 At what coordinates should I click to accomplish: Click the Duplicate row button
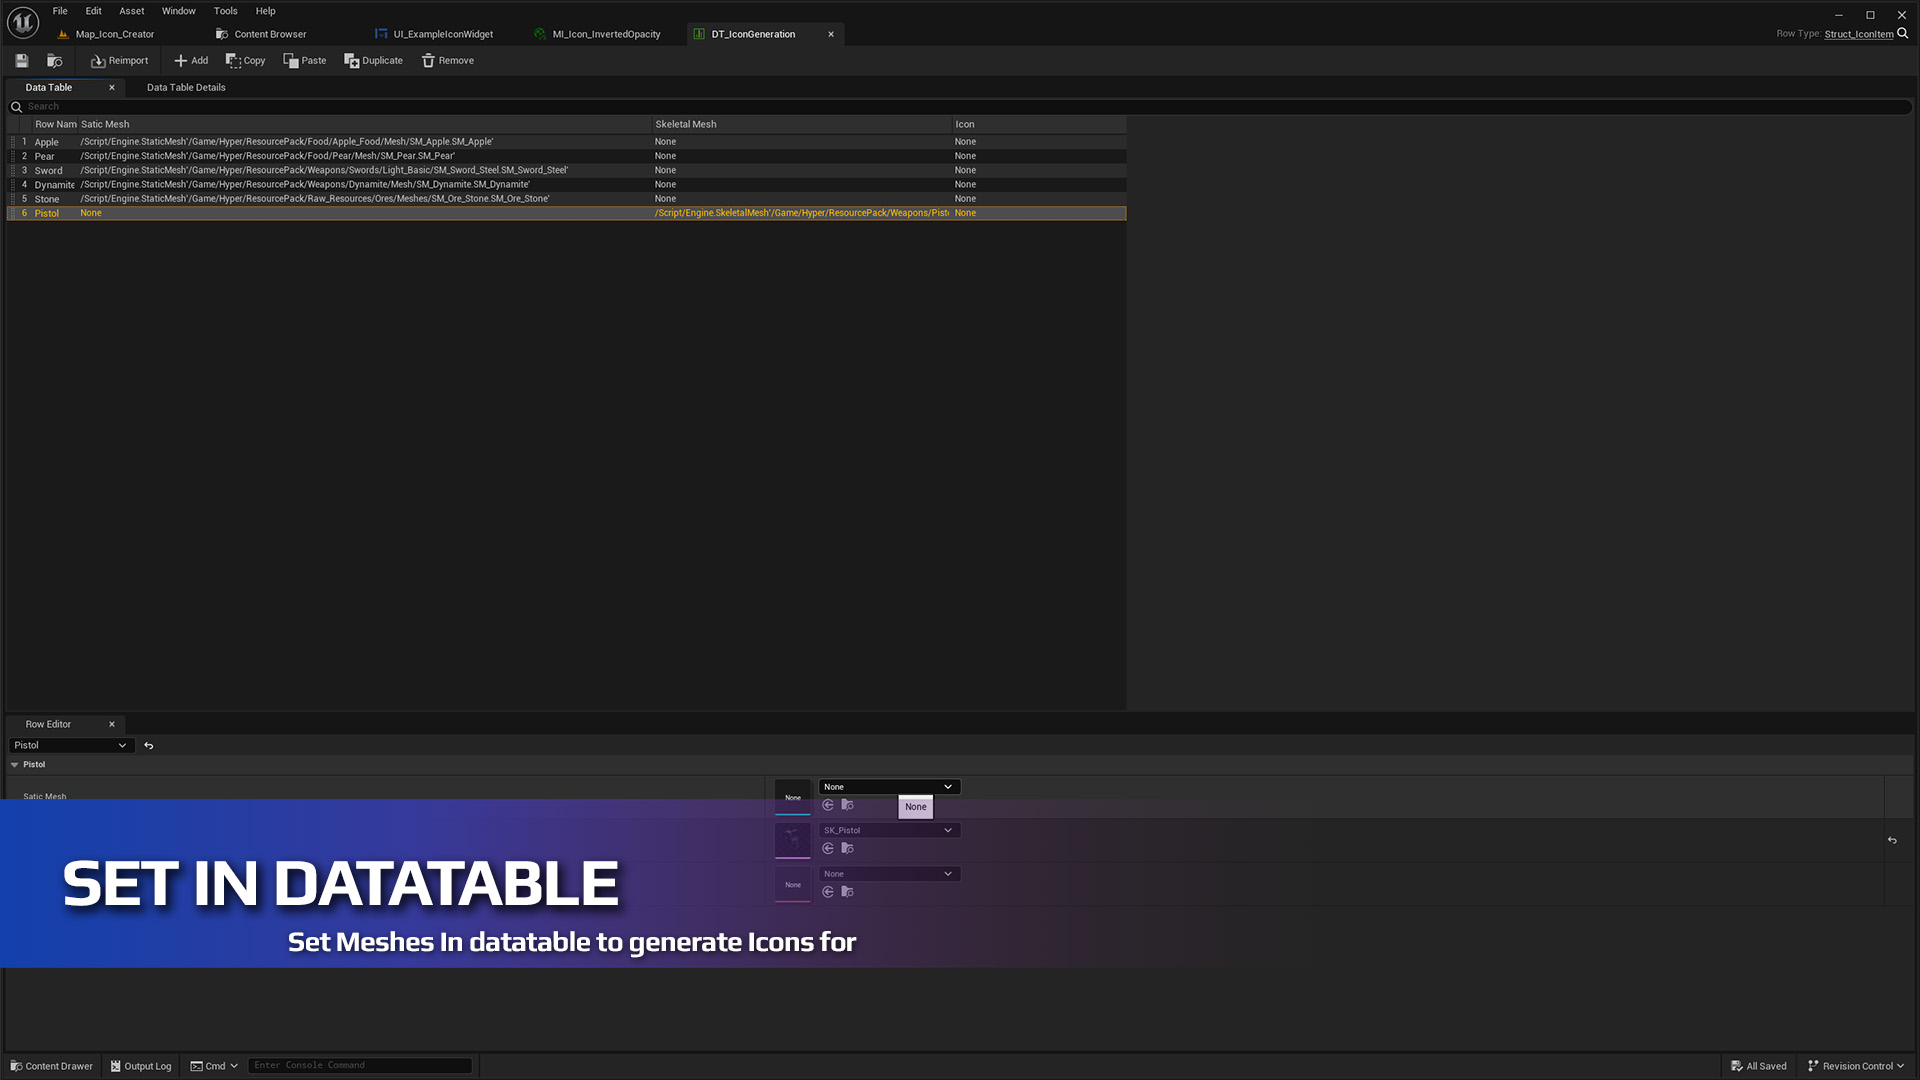pyautogui.click(x=373, y=61)
